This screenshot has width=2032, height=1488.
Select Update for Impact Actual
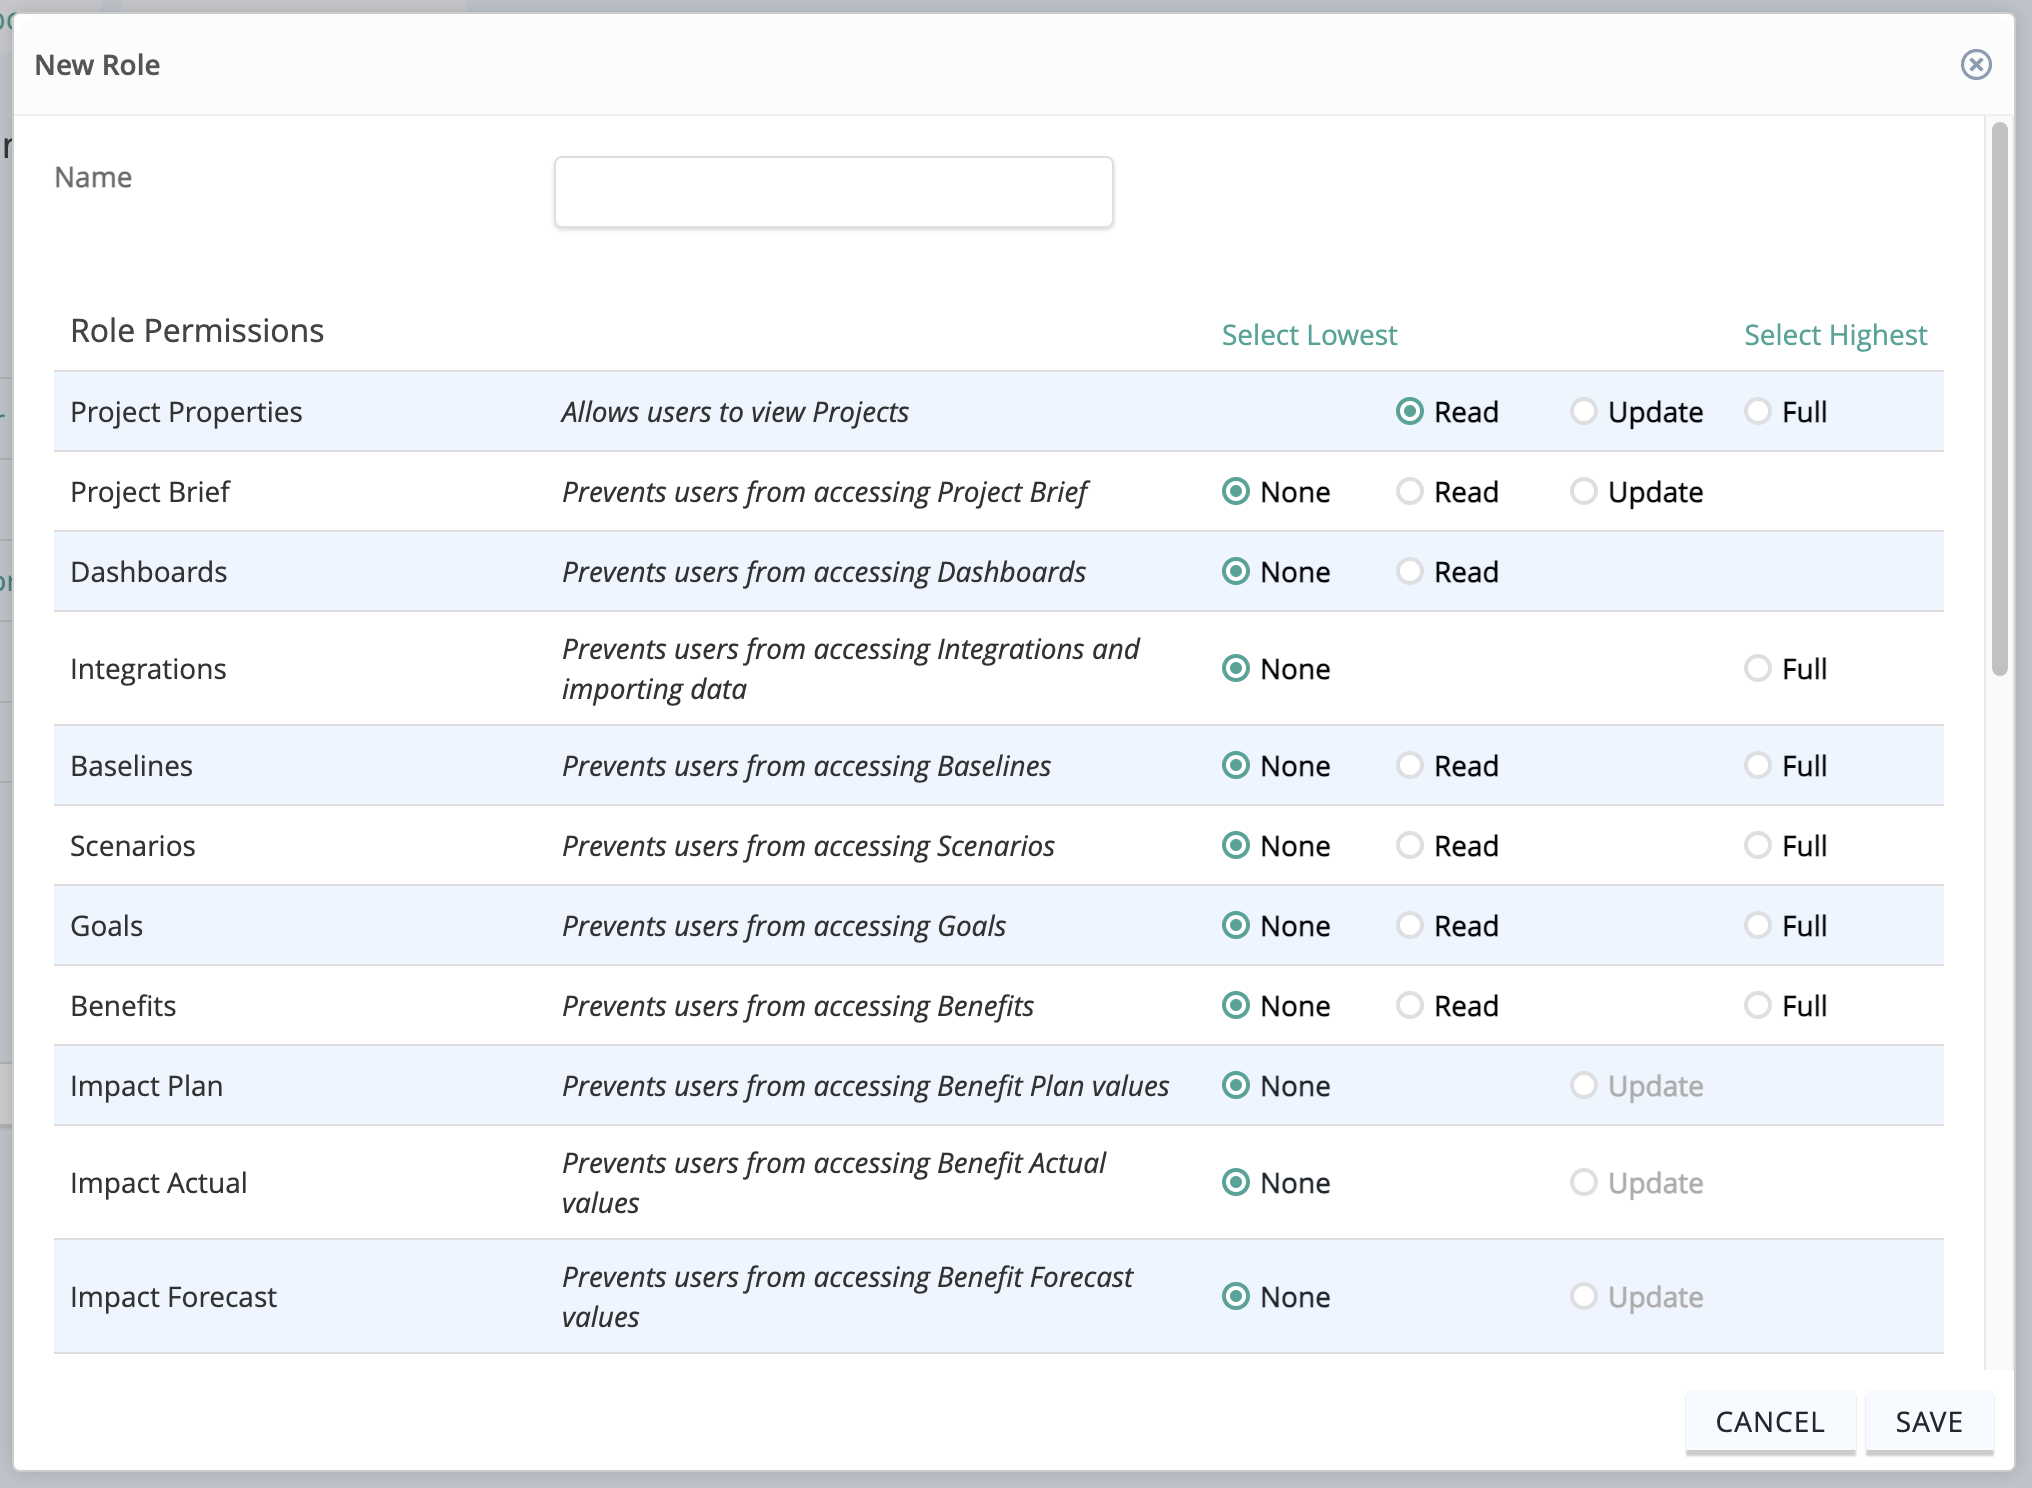pyautogui.click(x=1584, y=1183)
